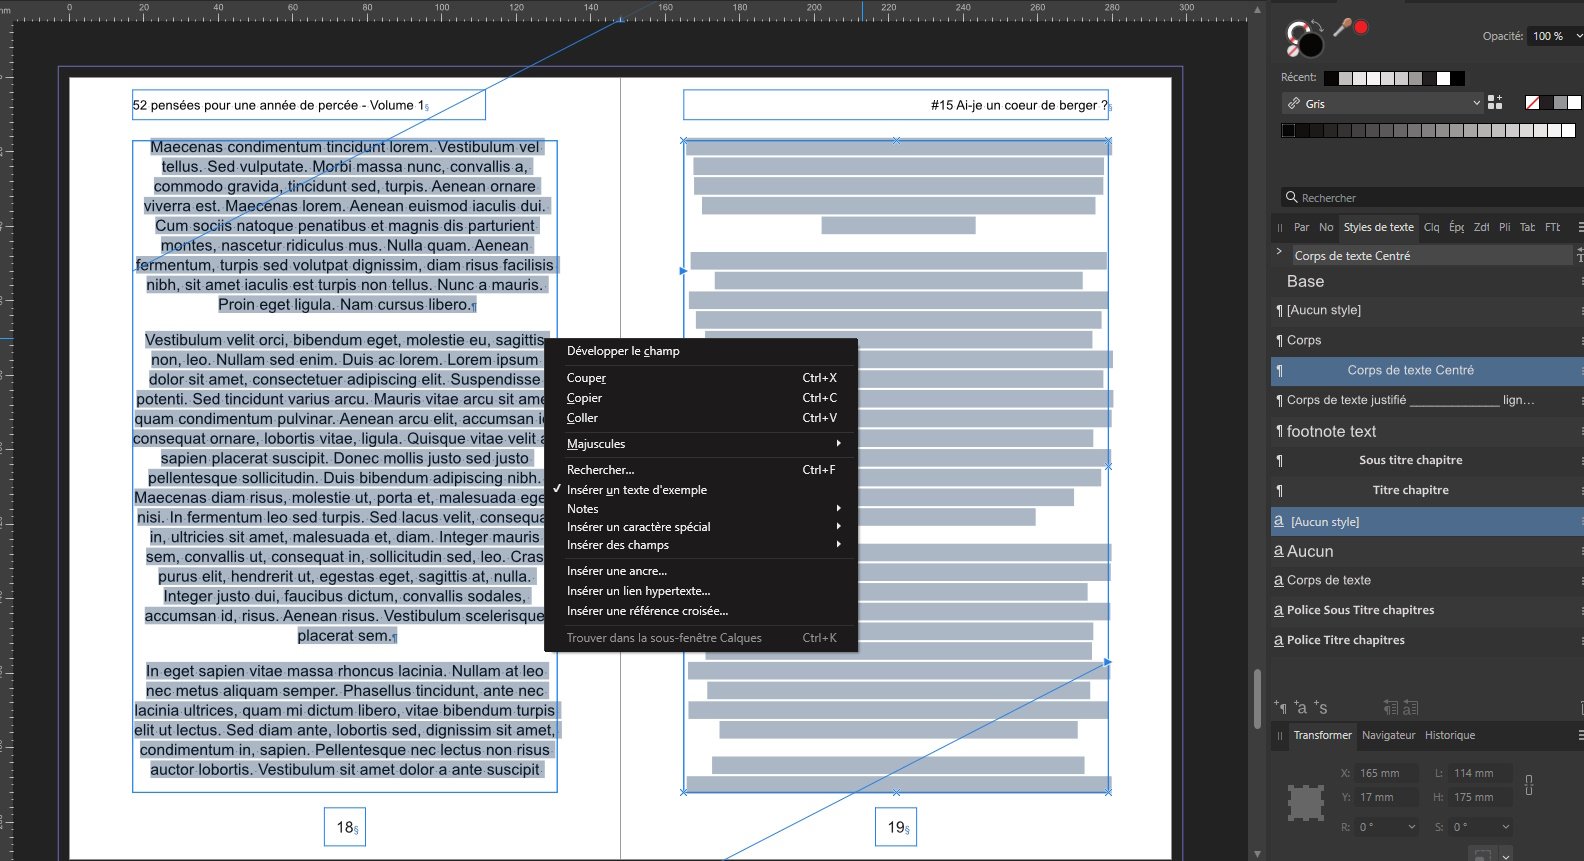Click the transform anchor point selector
1584x861 pixels.
point(1305,802)
